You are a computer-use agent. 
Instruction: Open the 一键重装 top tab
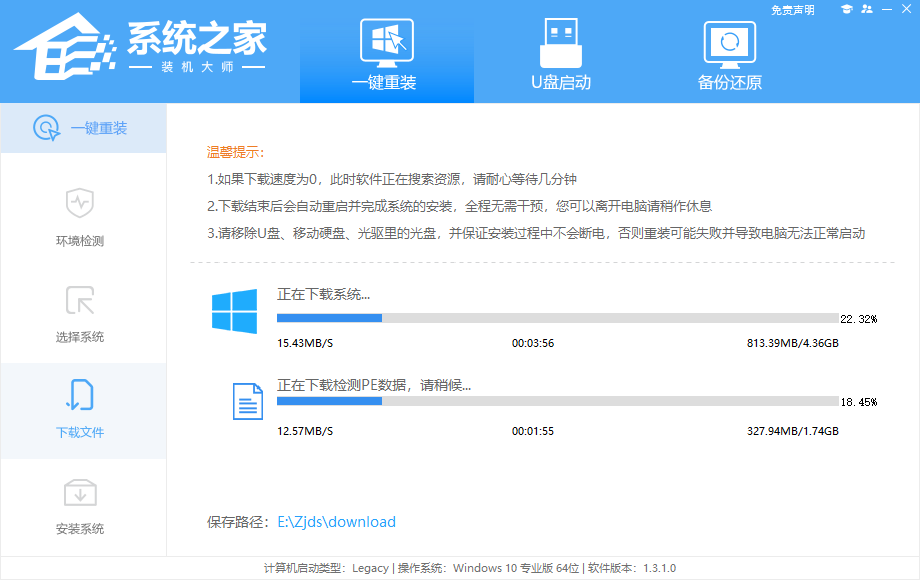click(x=385, y=53)
